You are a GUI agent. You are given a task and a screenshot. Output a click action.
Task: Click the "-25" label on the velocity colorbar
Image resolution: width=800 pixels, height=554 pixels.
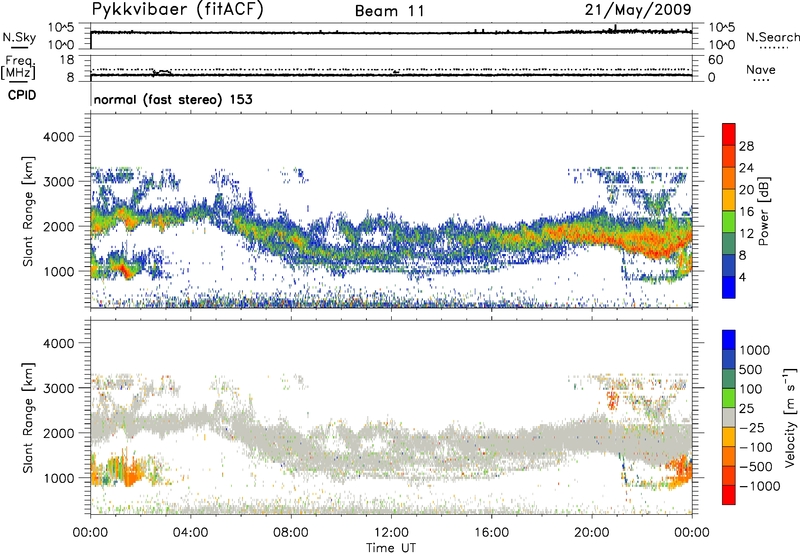[x=752, y=427]
